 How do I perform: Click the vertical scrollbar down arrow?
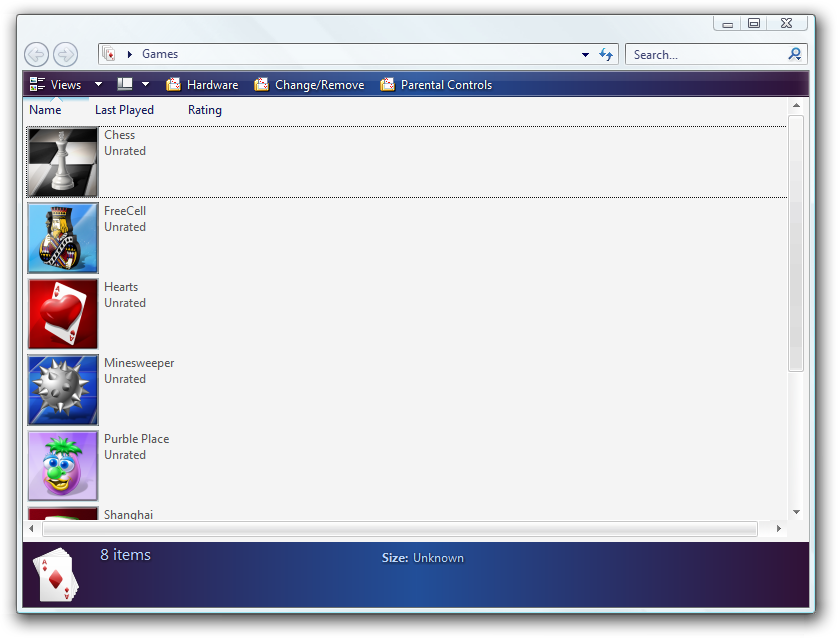click(796, 512)
